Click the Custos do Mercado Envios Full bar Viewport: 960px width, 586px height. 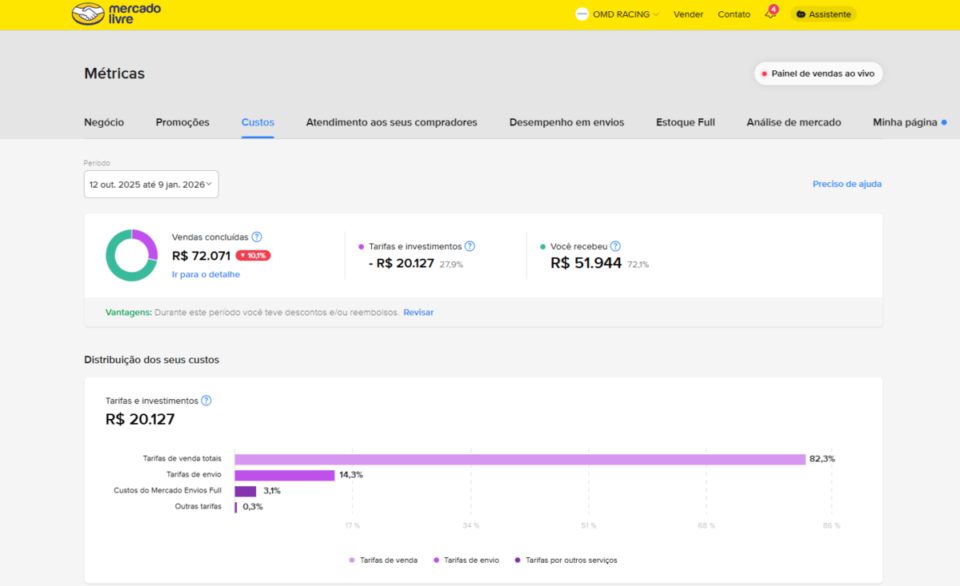(x=246, y=491)
